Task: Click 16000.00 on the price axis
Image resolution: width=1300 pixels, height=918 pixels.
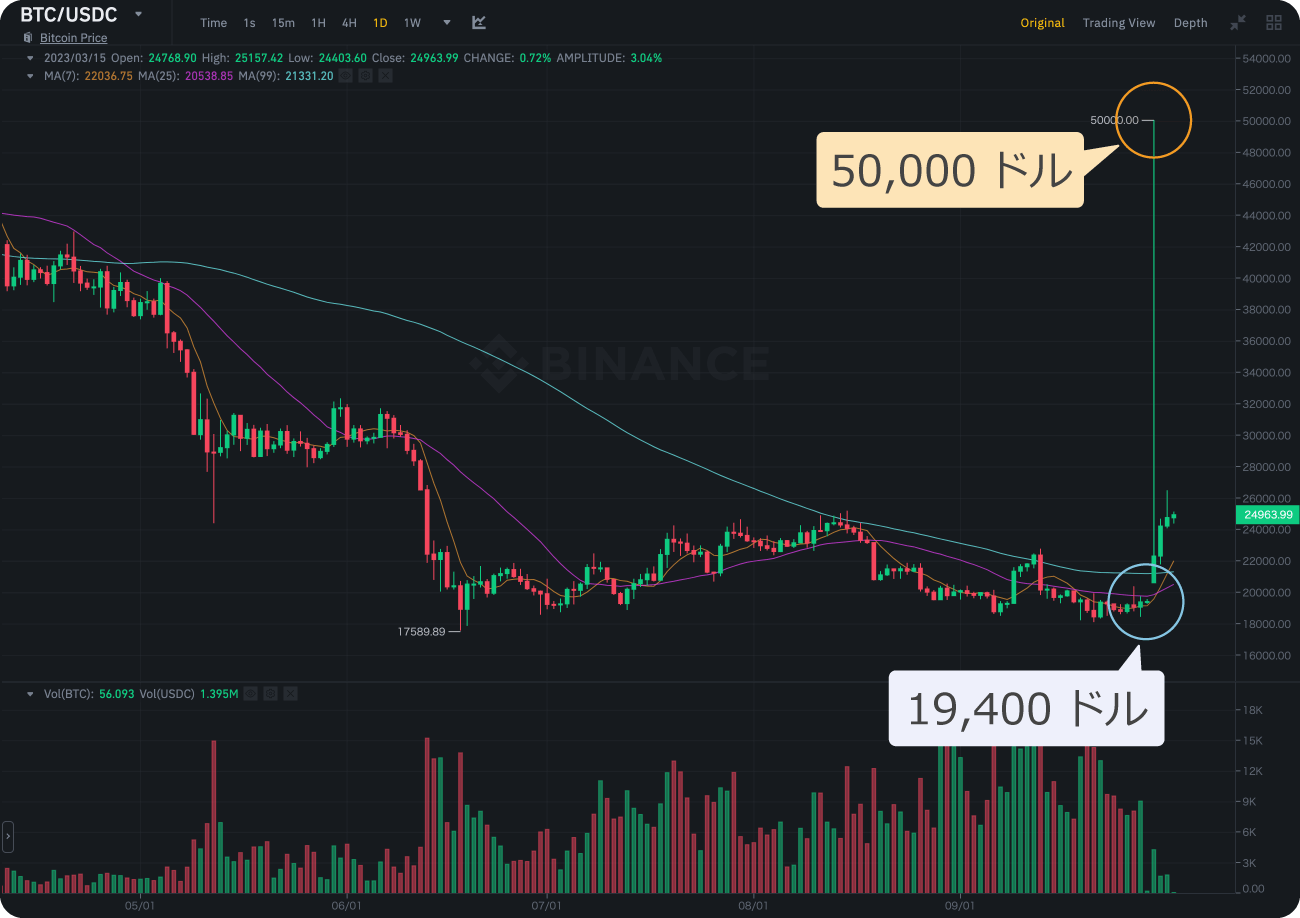Action: (1266, 655)
